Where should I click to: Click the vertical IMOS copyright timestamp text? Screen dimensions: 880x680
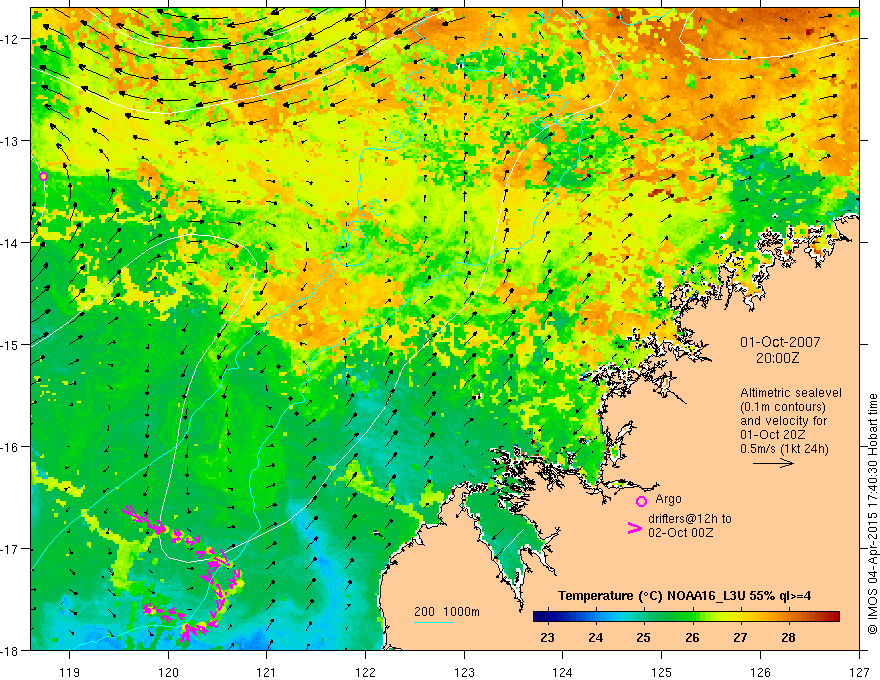(x=873, y=514)
